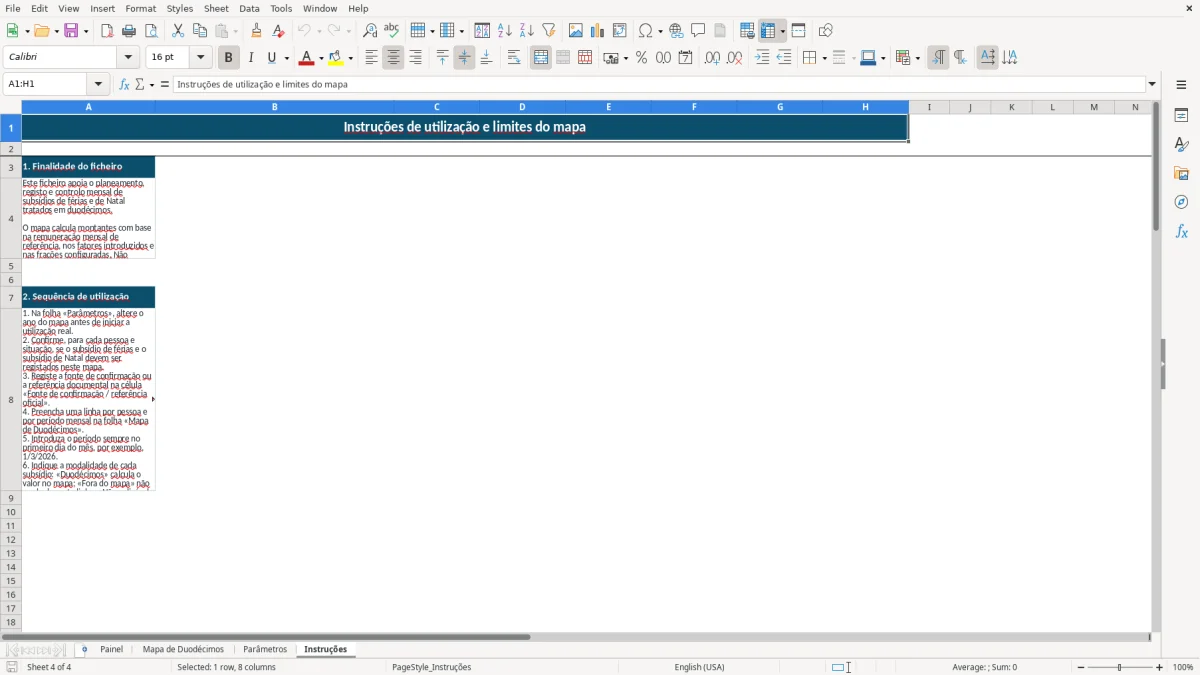Viewport: 1200px width, 675px height.
Task: Toggle horizontal center alignment
Action: (393, 58)
